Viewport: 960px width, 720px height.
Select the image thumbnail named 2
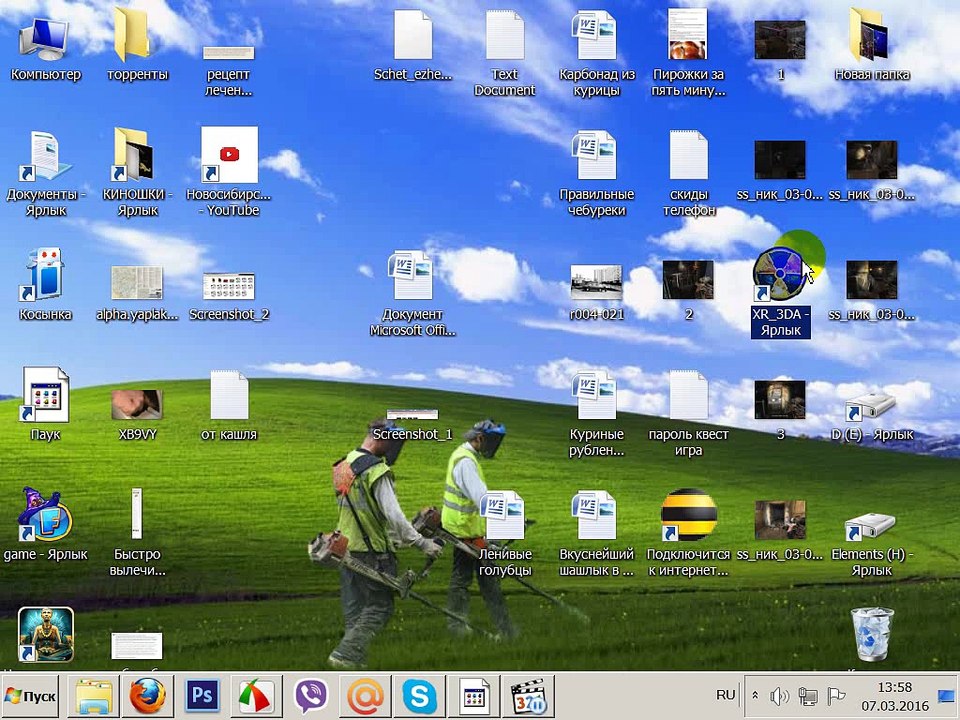pyautogui.click(x=688, y=290)
